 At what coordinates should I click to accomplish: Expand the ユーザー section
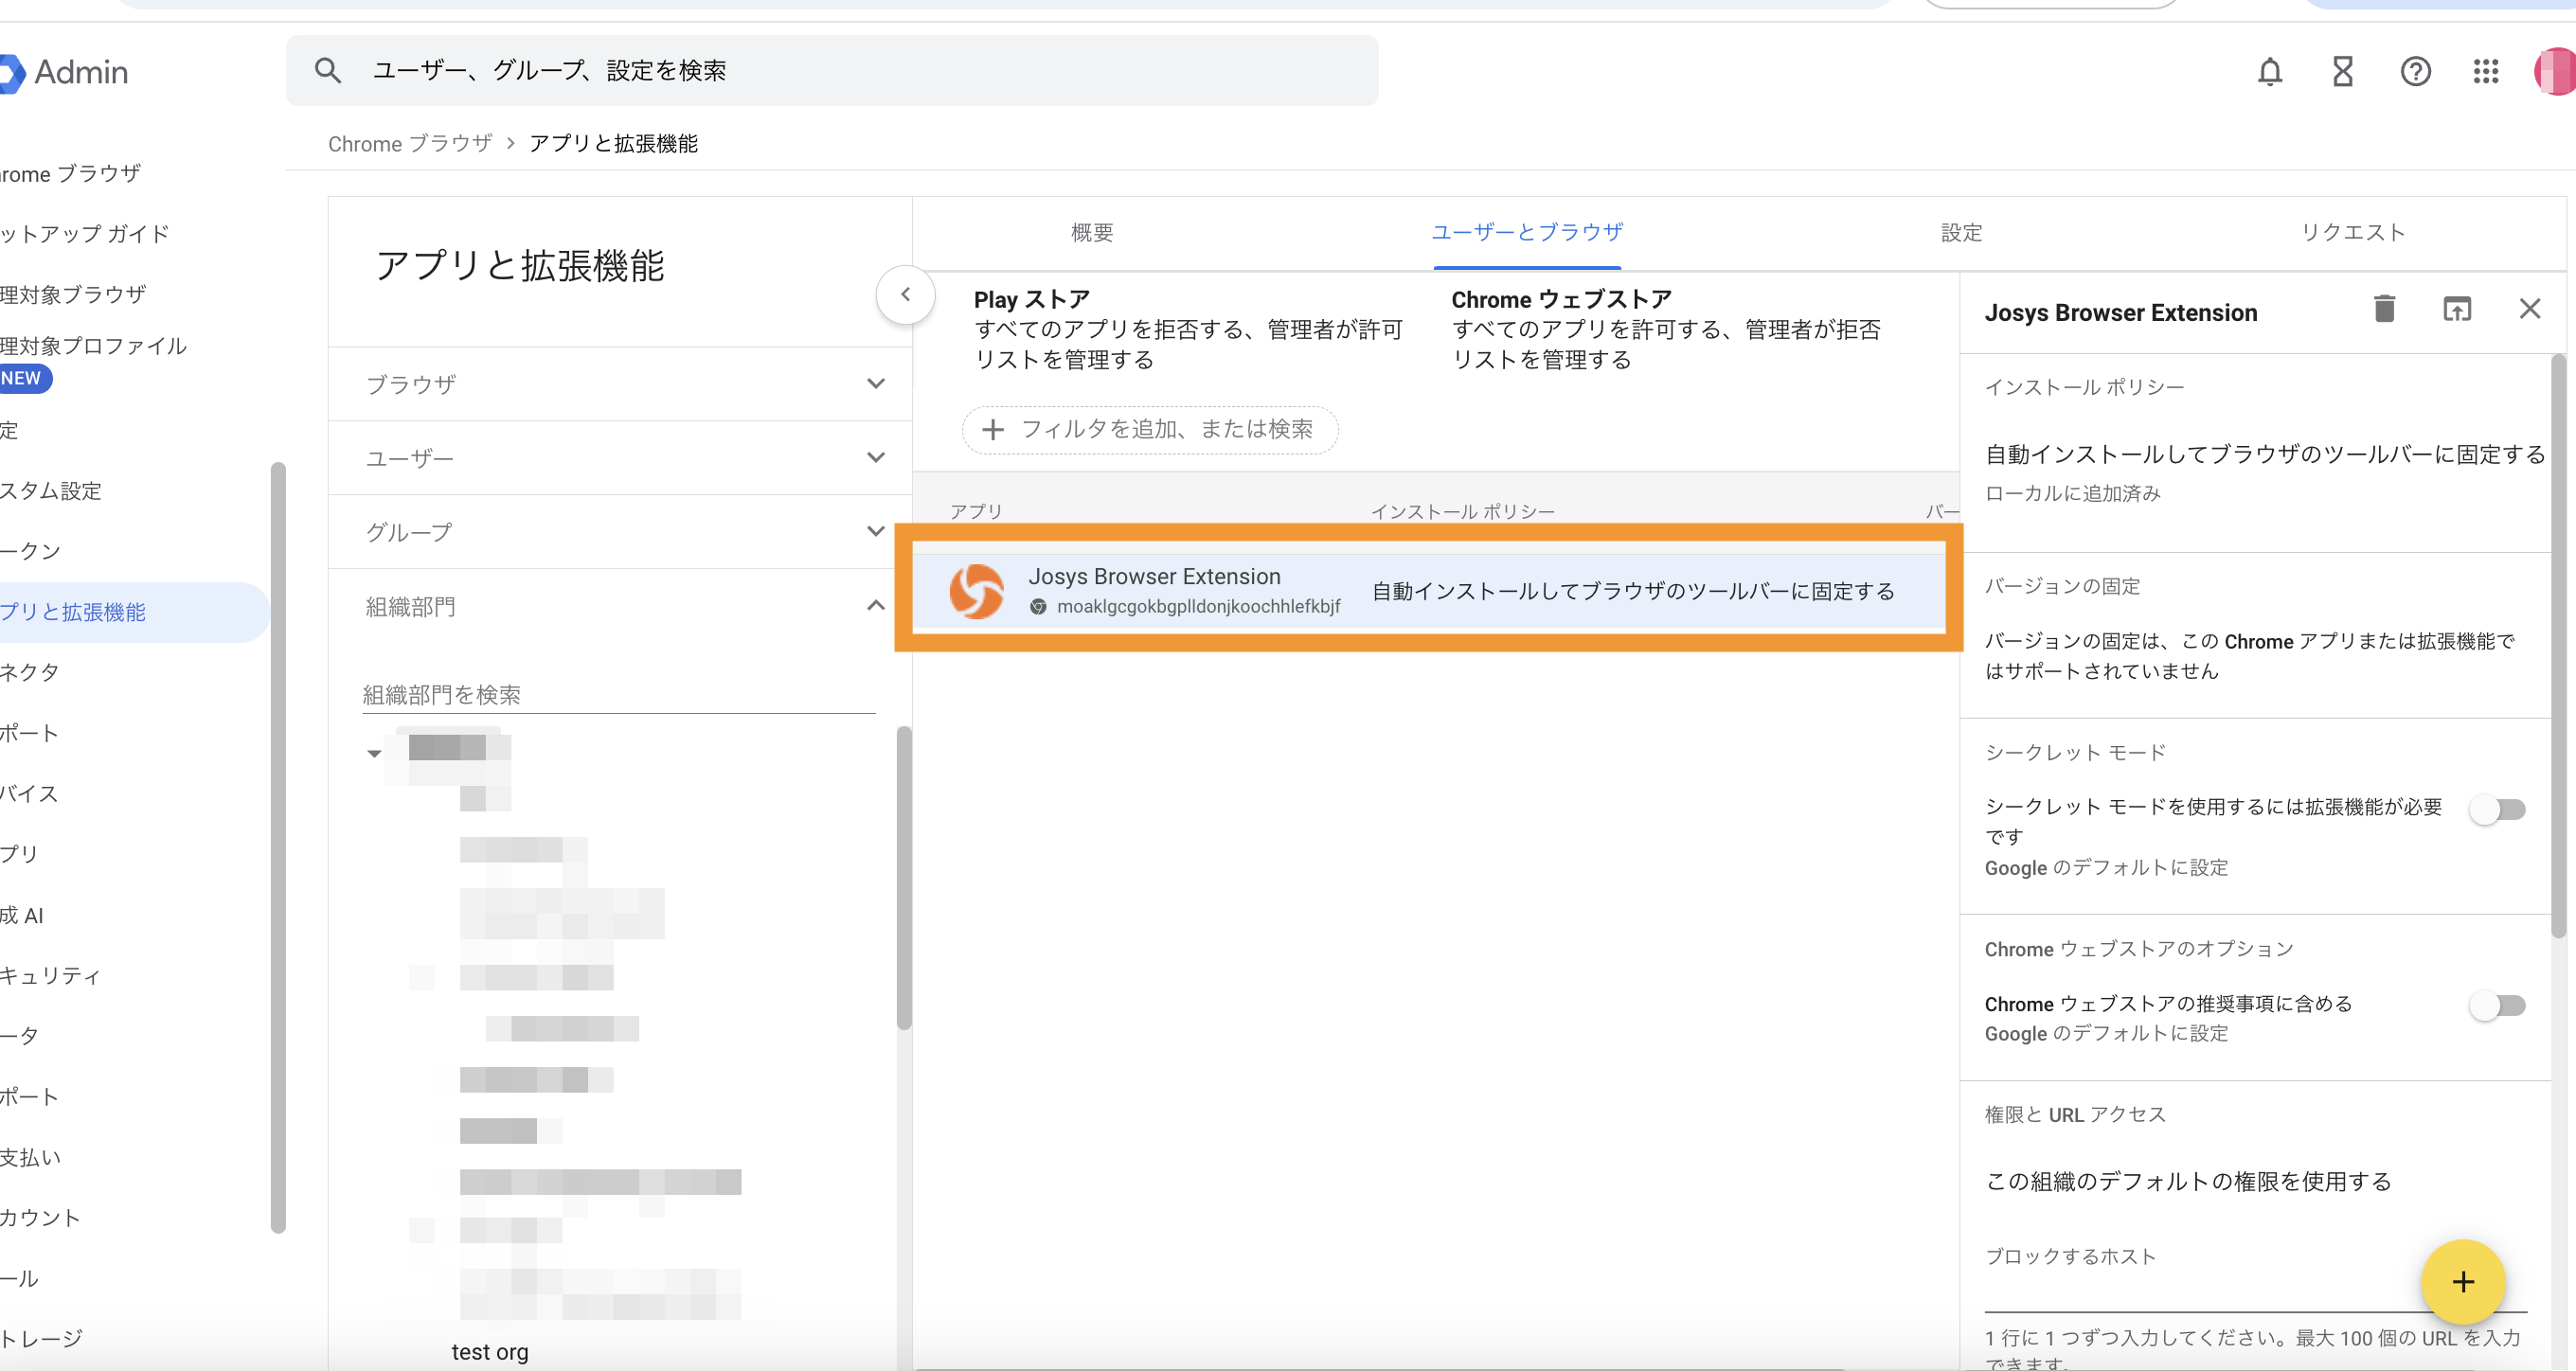coord(619,458)
